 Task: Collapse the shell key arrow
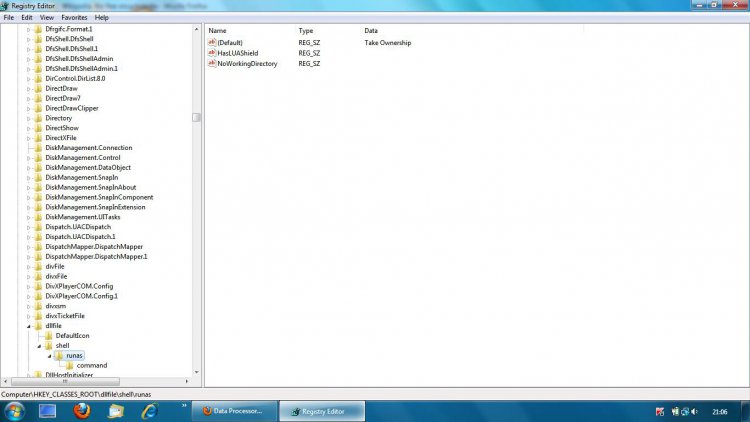pyautogui.click(x=39, y=345)
